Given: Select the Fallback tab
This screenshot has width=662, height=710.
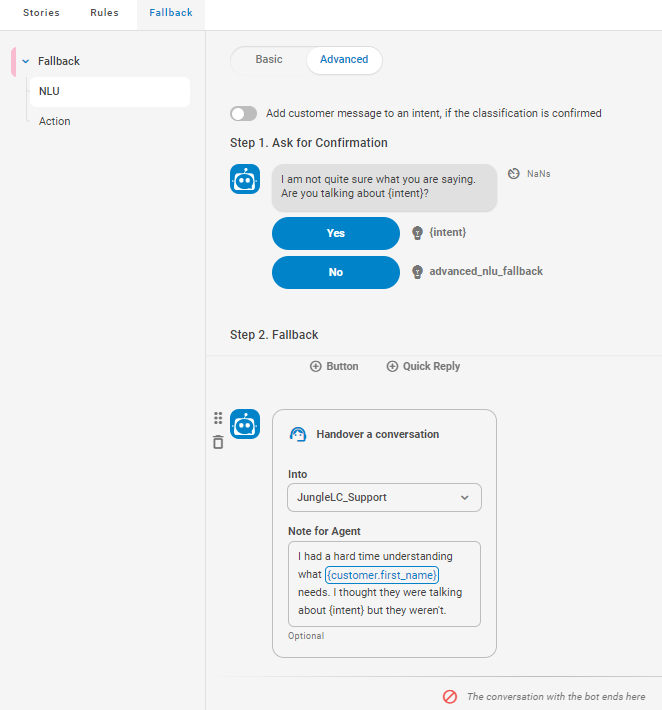Looking at the screenshot, I should (171, 13).
